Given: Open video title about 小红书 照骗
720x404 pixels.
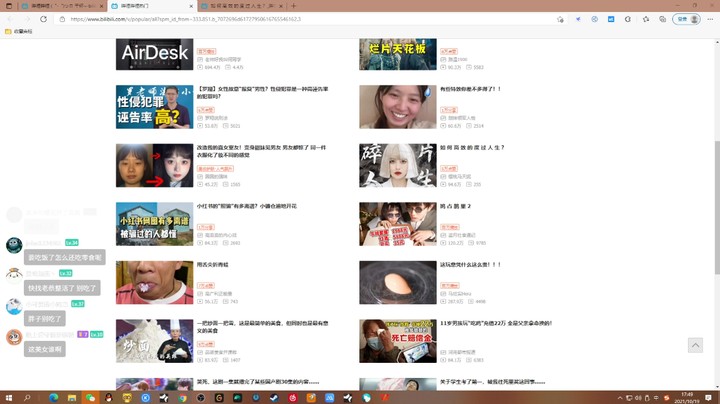Looking at the screenshot, I should 247,206.
